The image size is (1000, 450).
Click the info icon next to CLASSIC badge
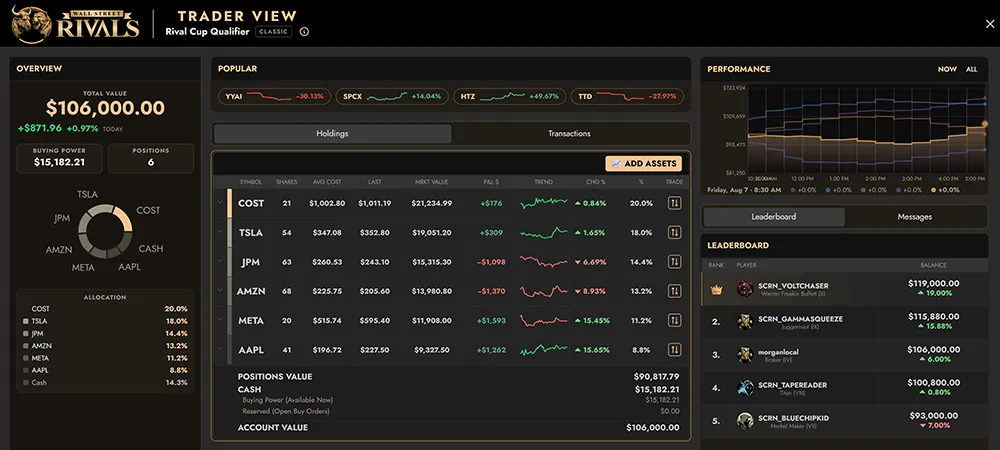tap(304, 32)
